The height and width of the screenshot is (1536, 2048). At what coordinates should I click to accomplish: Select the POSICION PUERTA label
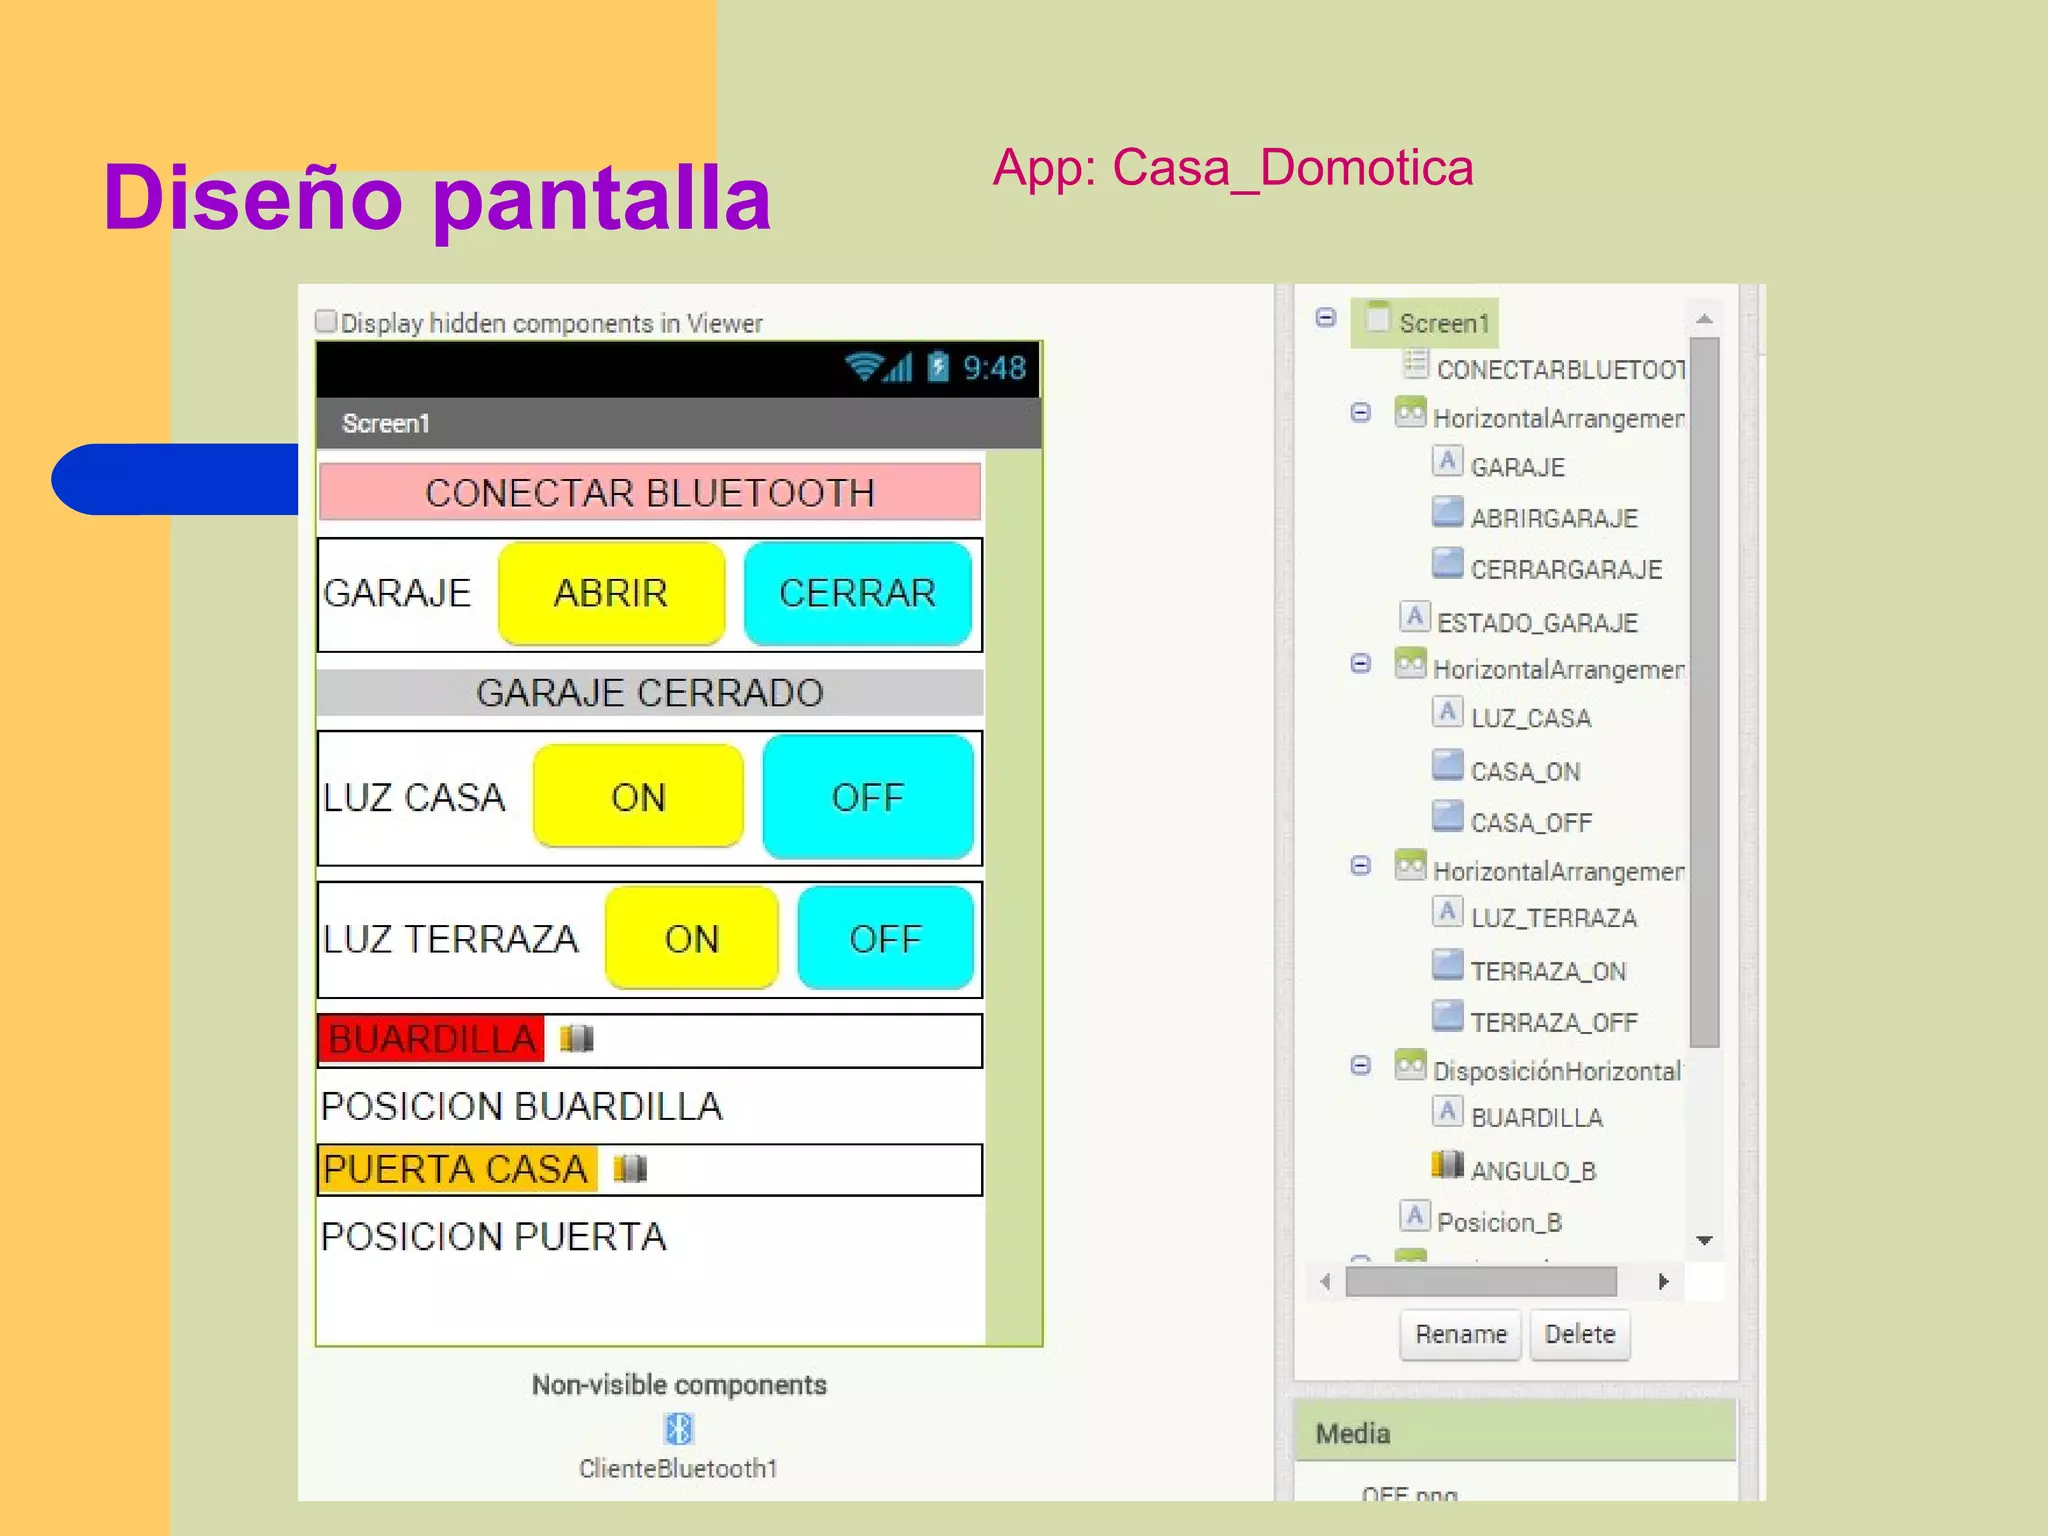pos(494,1236)
